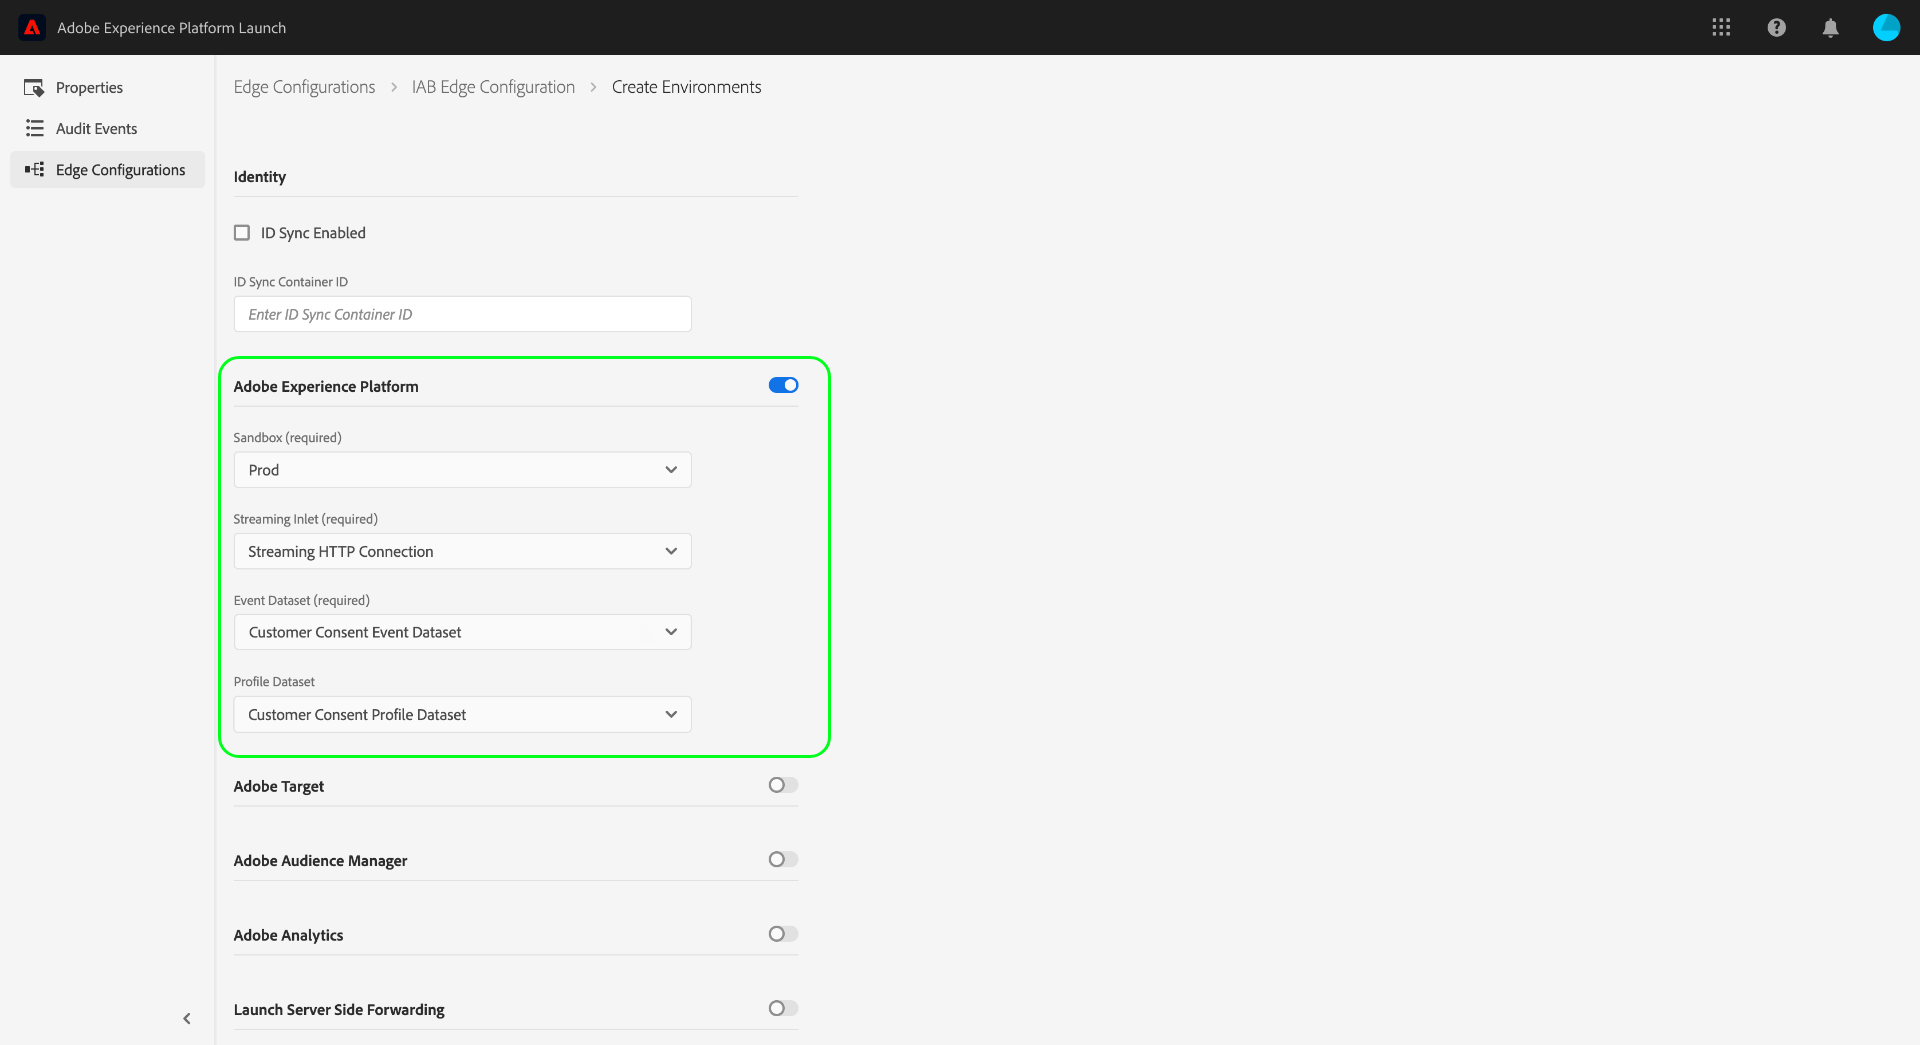
Task: Open the Sandbox dropdown showing Prod
Action: [x=462, y=470]
